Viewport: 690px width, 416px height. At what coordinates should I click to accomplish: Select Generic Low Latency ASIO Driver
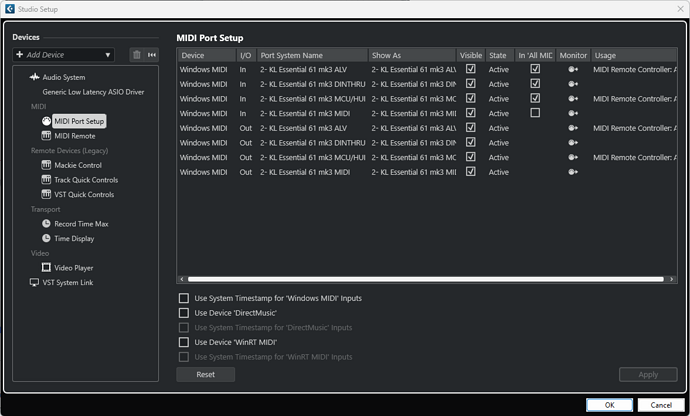[93, 92]
